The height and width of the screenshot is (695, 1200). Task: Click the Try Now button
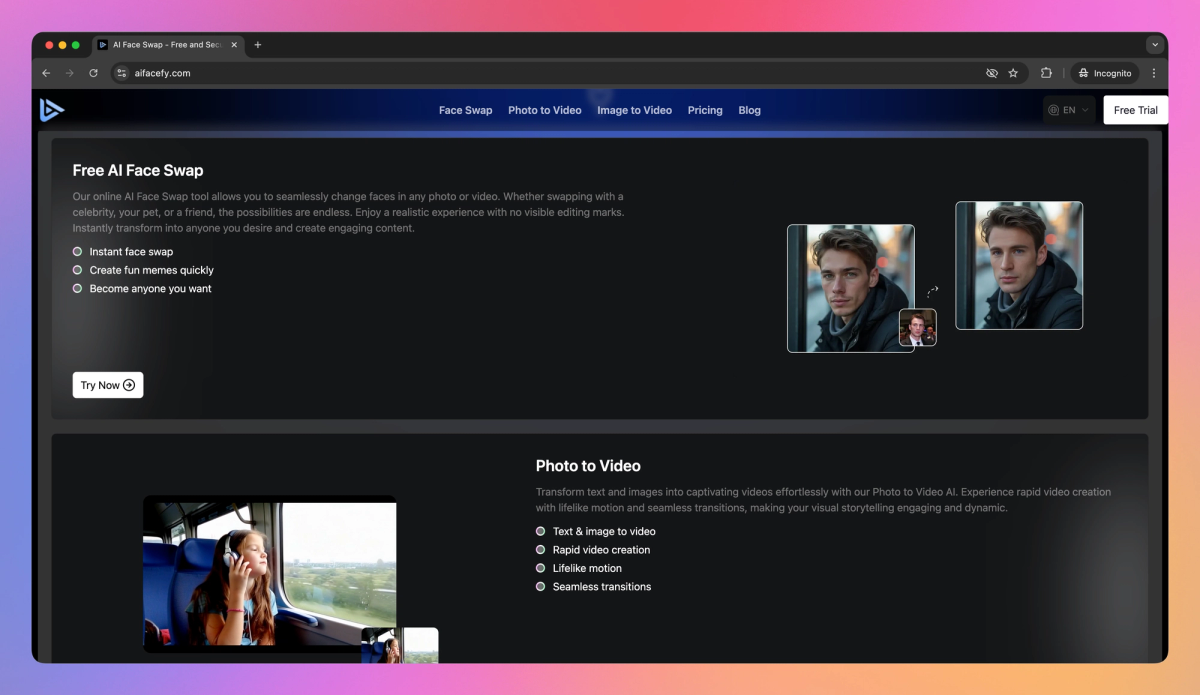pyautogui.click(x=108, y=385)
